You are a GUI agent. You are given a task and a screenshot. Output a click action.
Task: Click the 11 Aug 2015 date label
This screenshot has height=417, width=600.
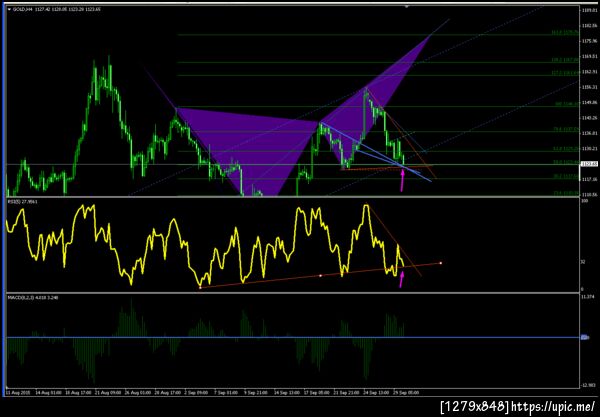19,393
